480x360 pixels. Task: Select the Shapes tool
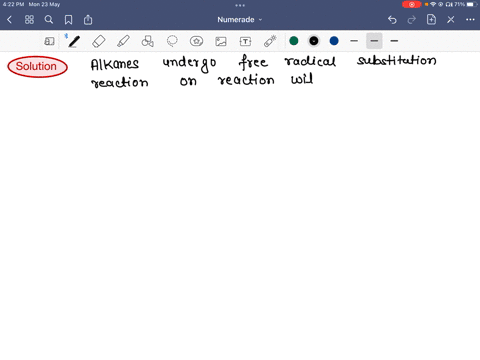[x=147, y=41]
